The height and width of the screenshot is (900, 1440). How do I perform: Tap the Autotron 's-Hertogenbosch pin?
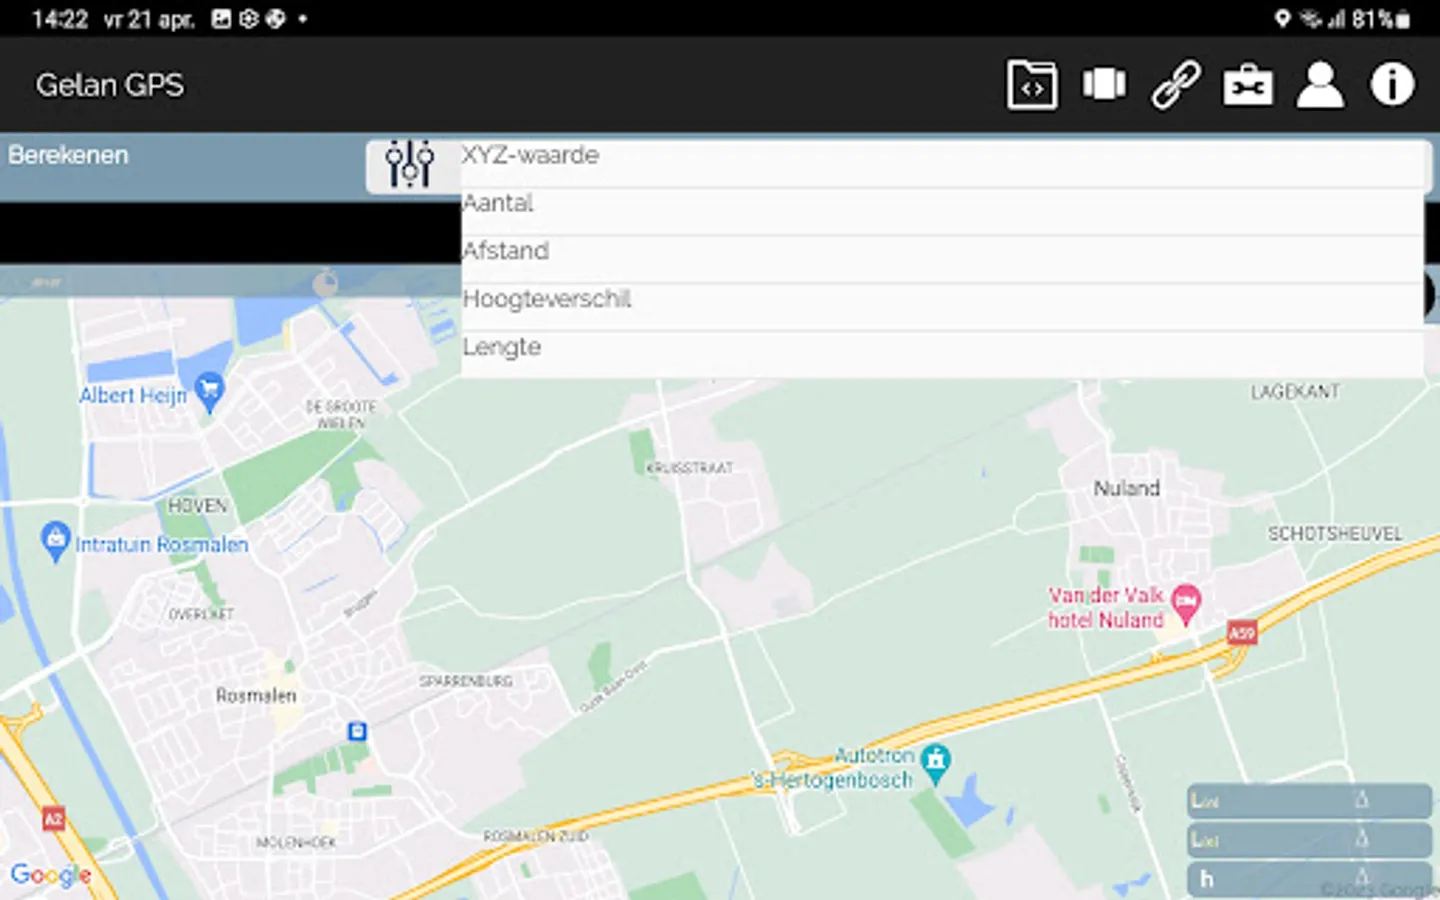click(936, 764)
